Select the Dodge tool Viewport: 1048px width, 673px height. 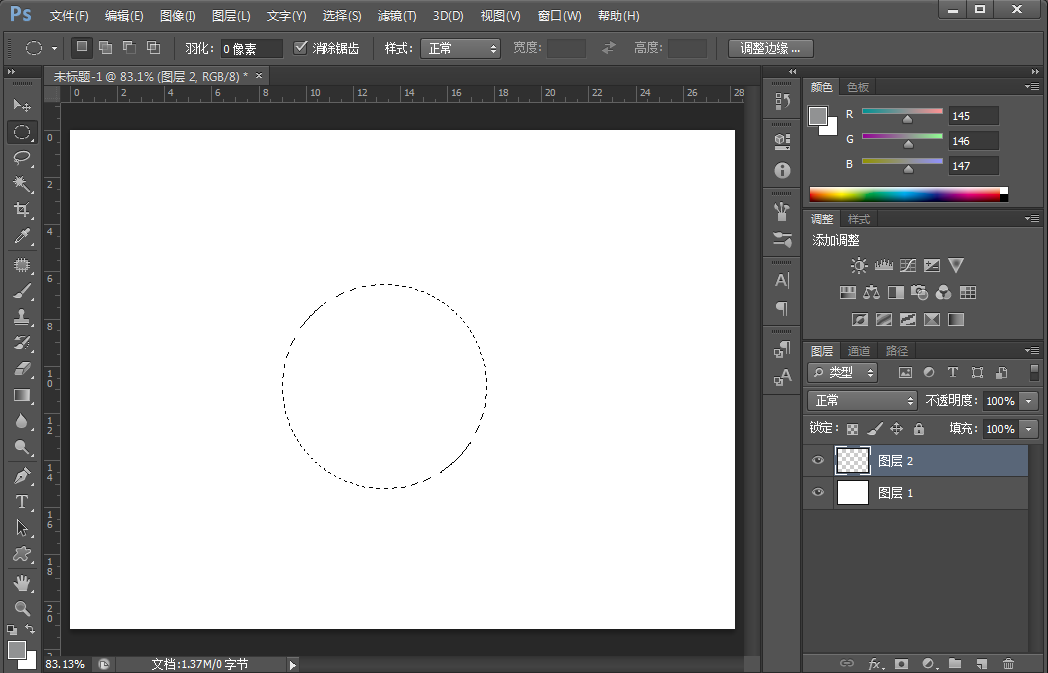click(x=22, y=447)
